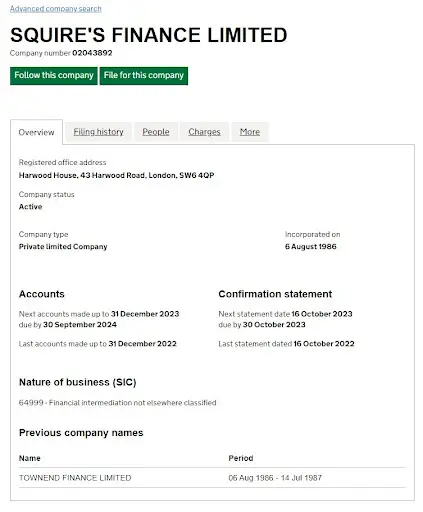Select company number 02043892

(x=92, y=53)
